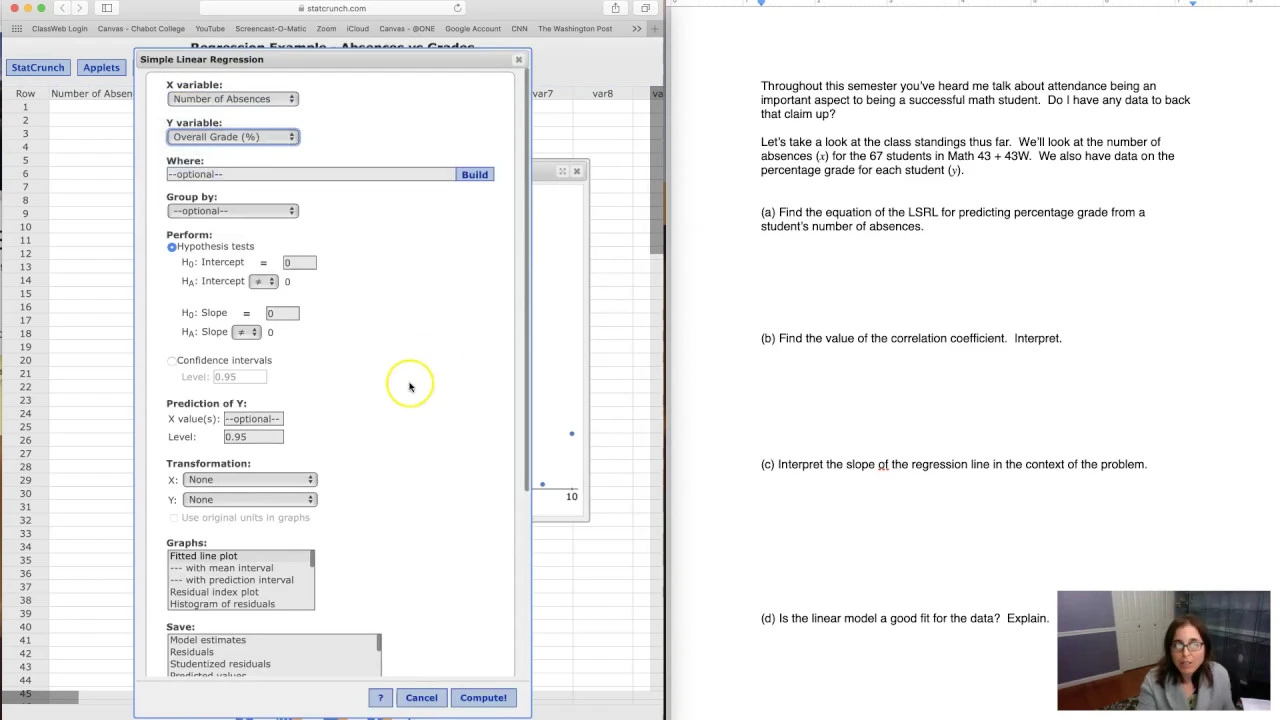Open a new tab with plus
Screen dimensions: 1280x720
coord(655,29)
